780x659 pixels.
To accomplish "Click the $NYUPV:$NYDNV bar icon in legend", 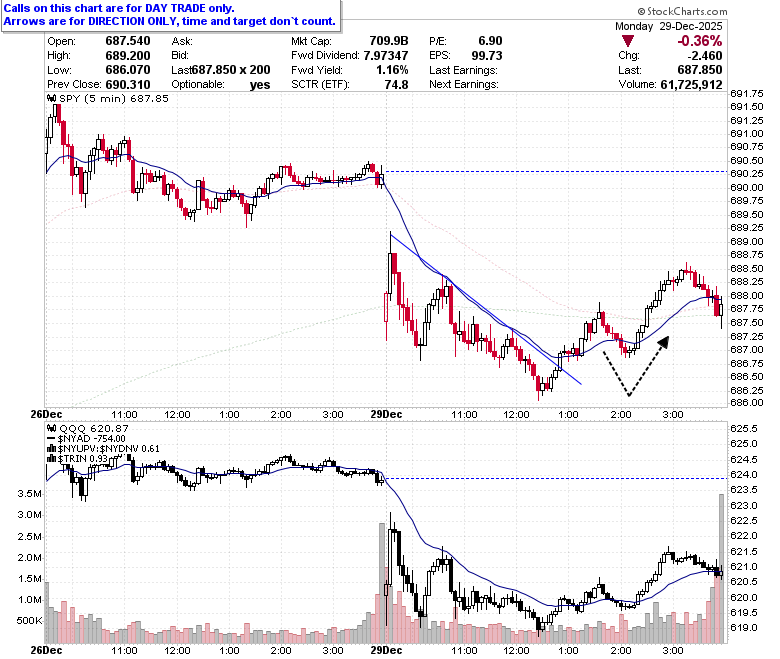I will 52,449.
